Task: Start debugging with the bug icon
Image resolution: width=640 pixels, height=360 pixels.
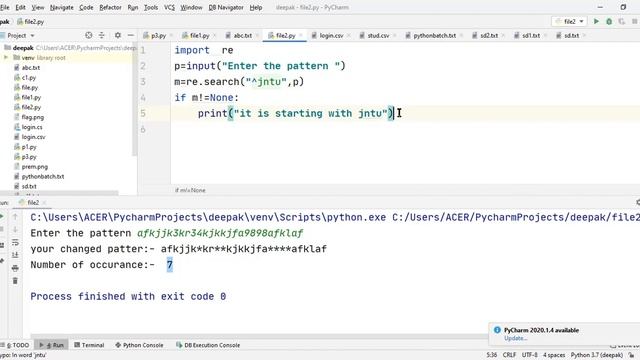Action: click(609, 21)
